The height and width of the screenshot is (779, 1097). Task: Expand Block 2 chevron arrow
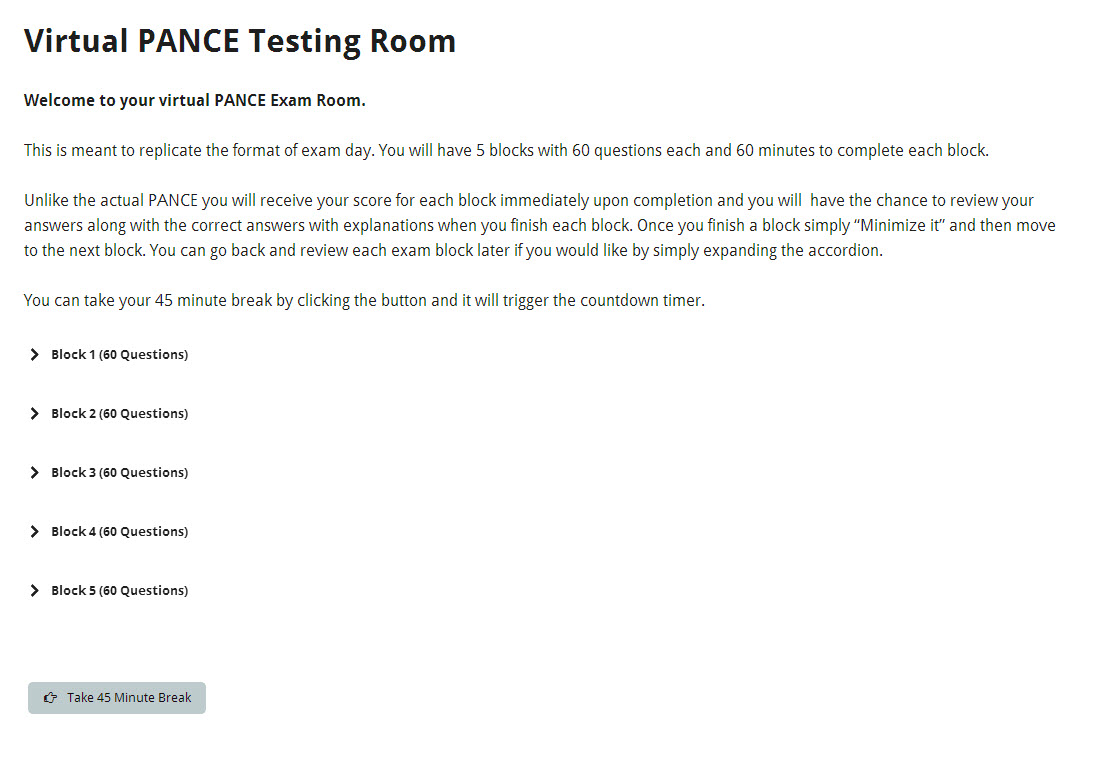34,414
